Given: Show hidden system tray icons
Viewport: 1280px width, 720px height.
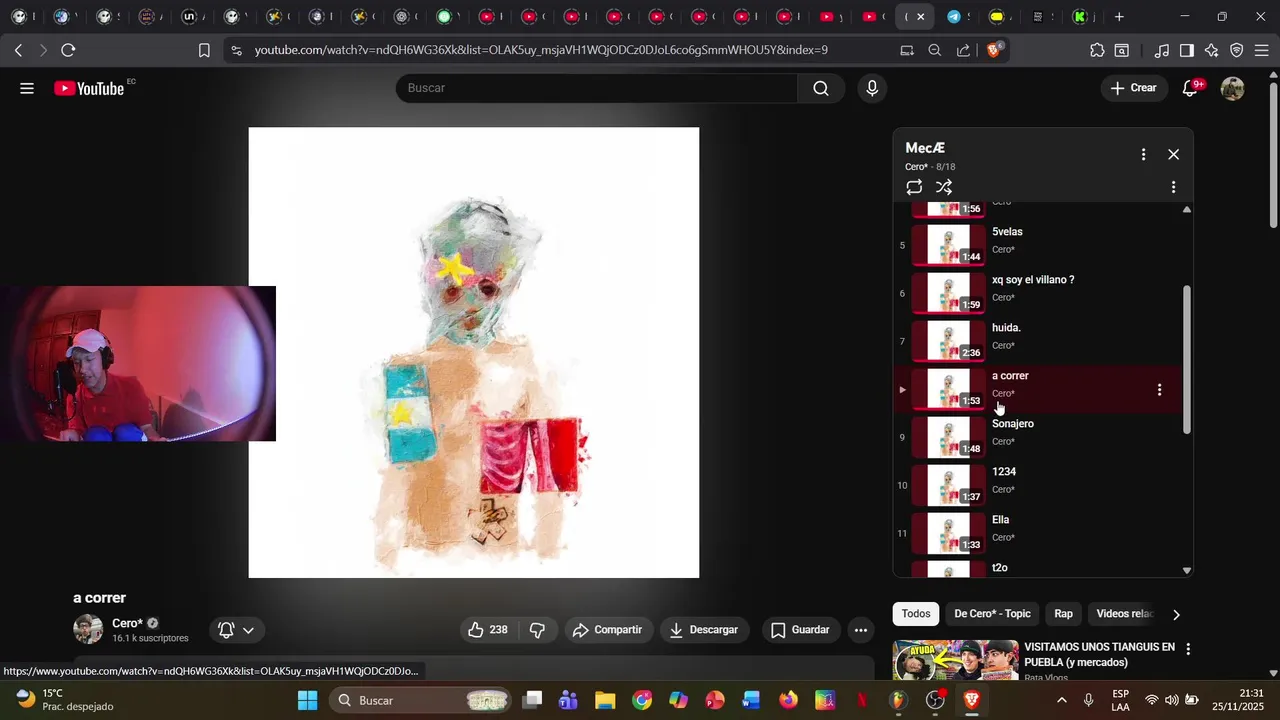Looking at the screenshot, I should 1061,700.
